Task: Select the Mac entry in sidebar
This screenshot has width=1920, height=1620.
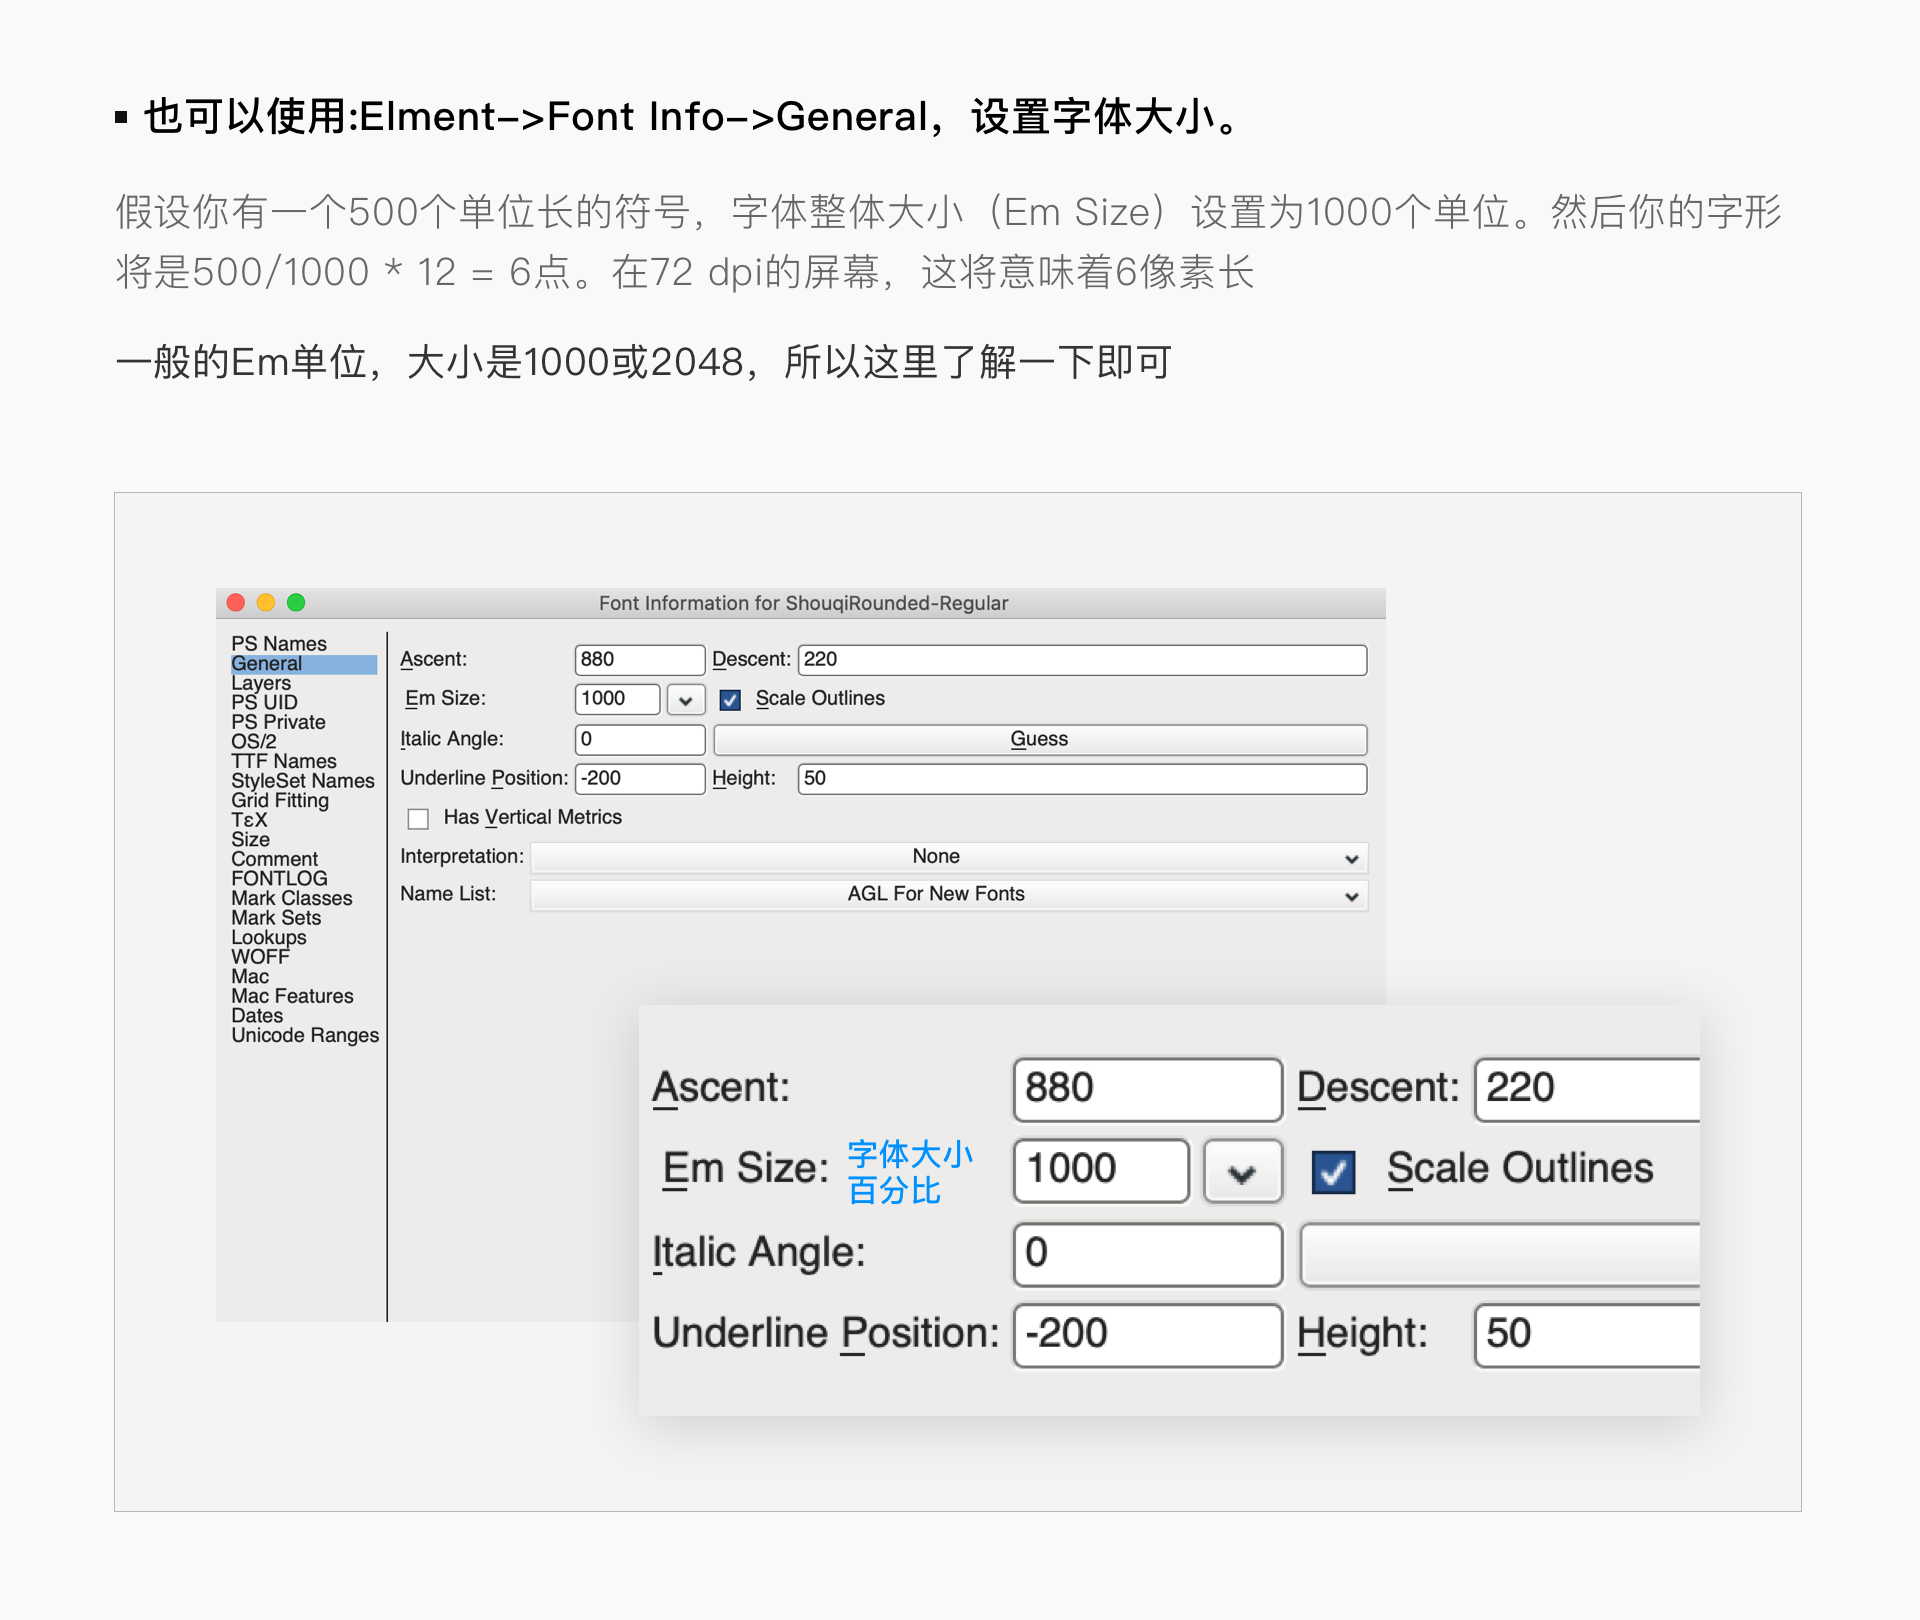Action: point(250,977)
